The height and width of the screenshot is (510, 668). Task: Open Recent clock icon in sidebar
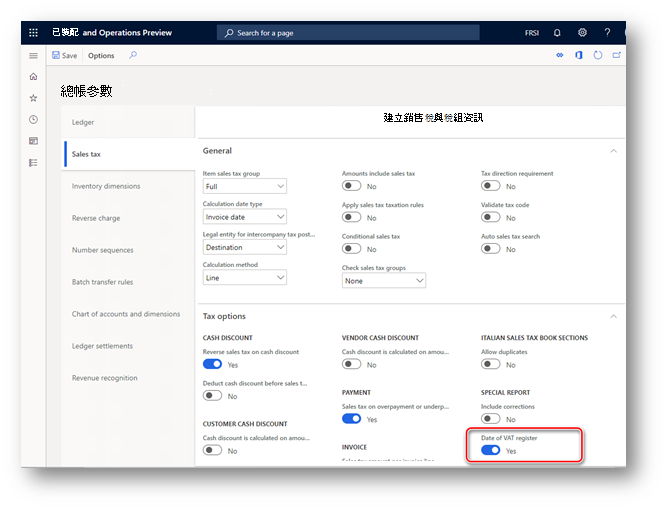point(33,120)
